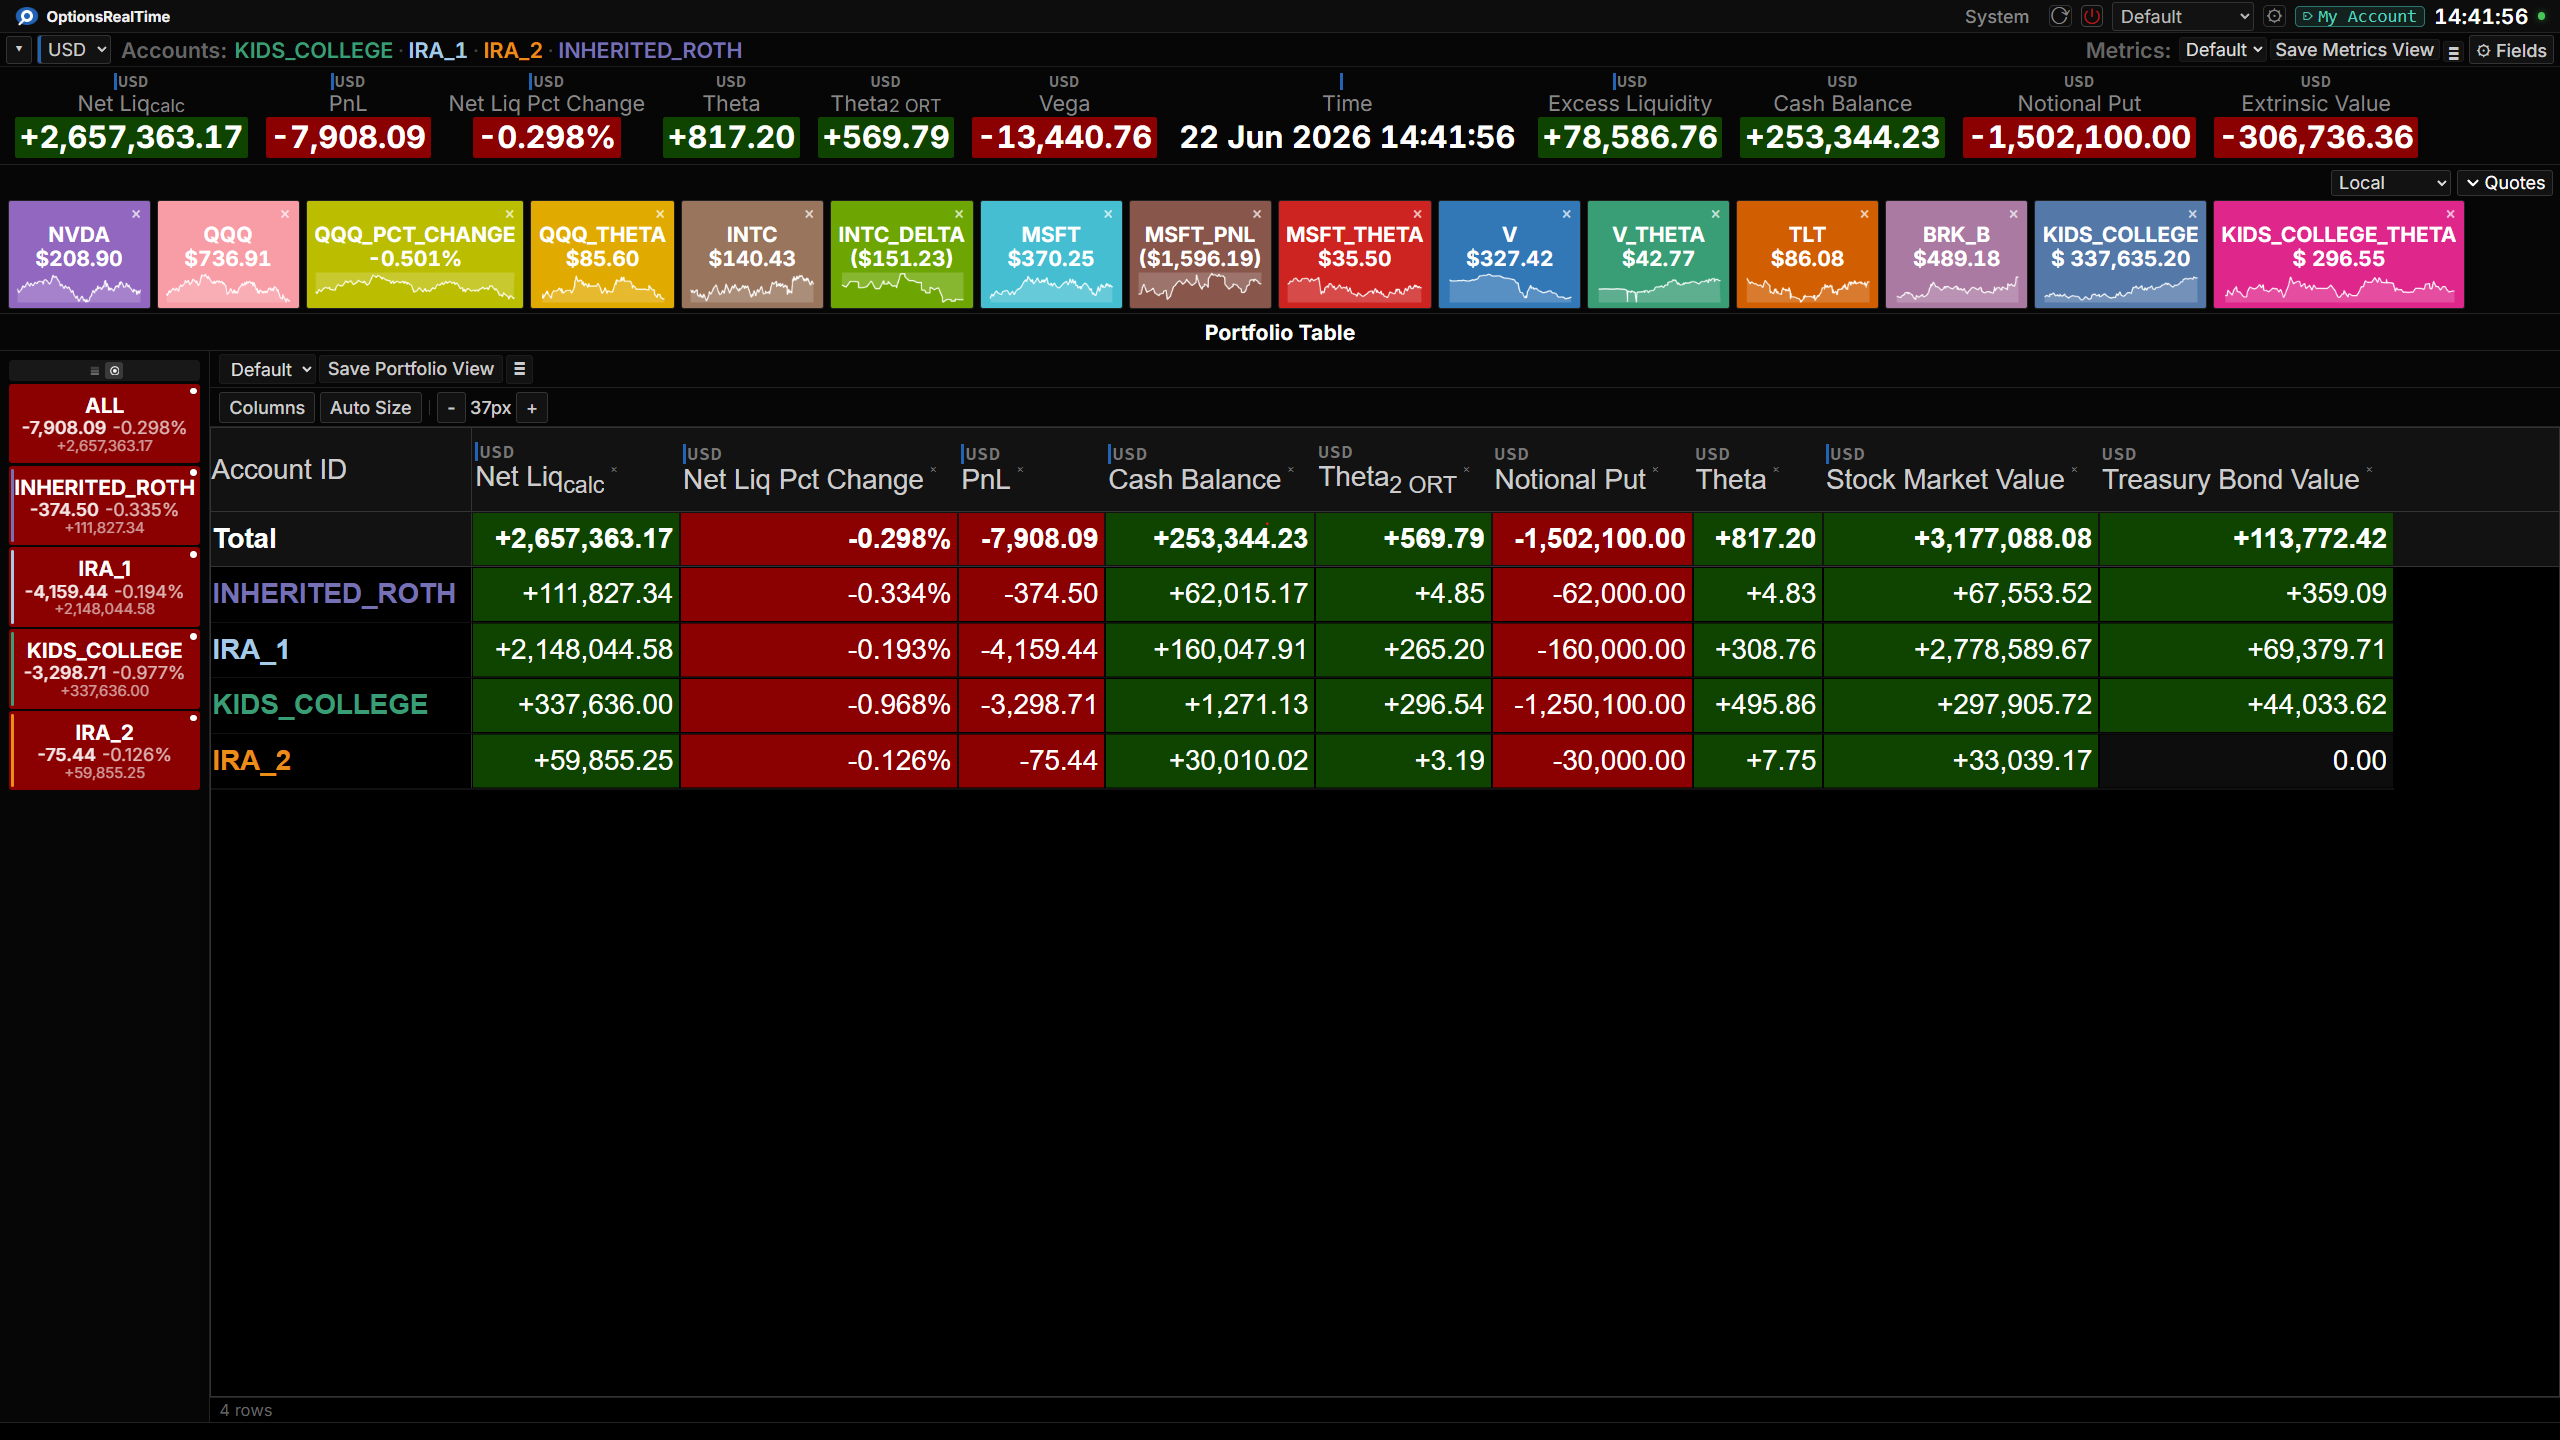Close the QQQ_THETA tile

660,214
